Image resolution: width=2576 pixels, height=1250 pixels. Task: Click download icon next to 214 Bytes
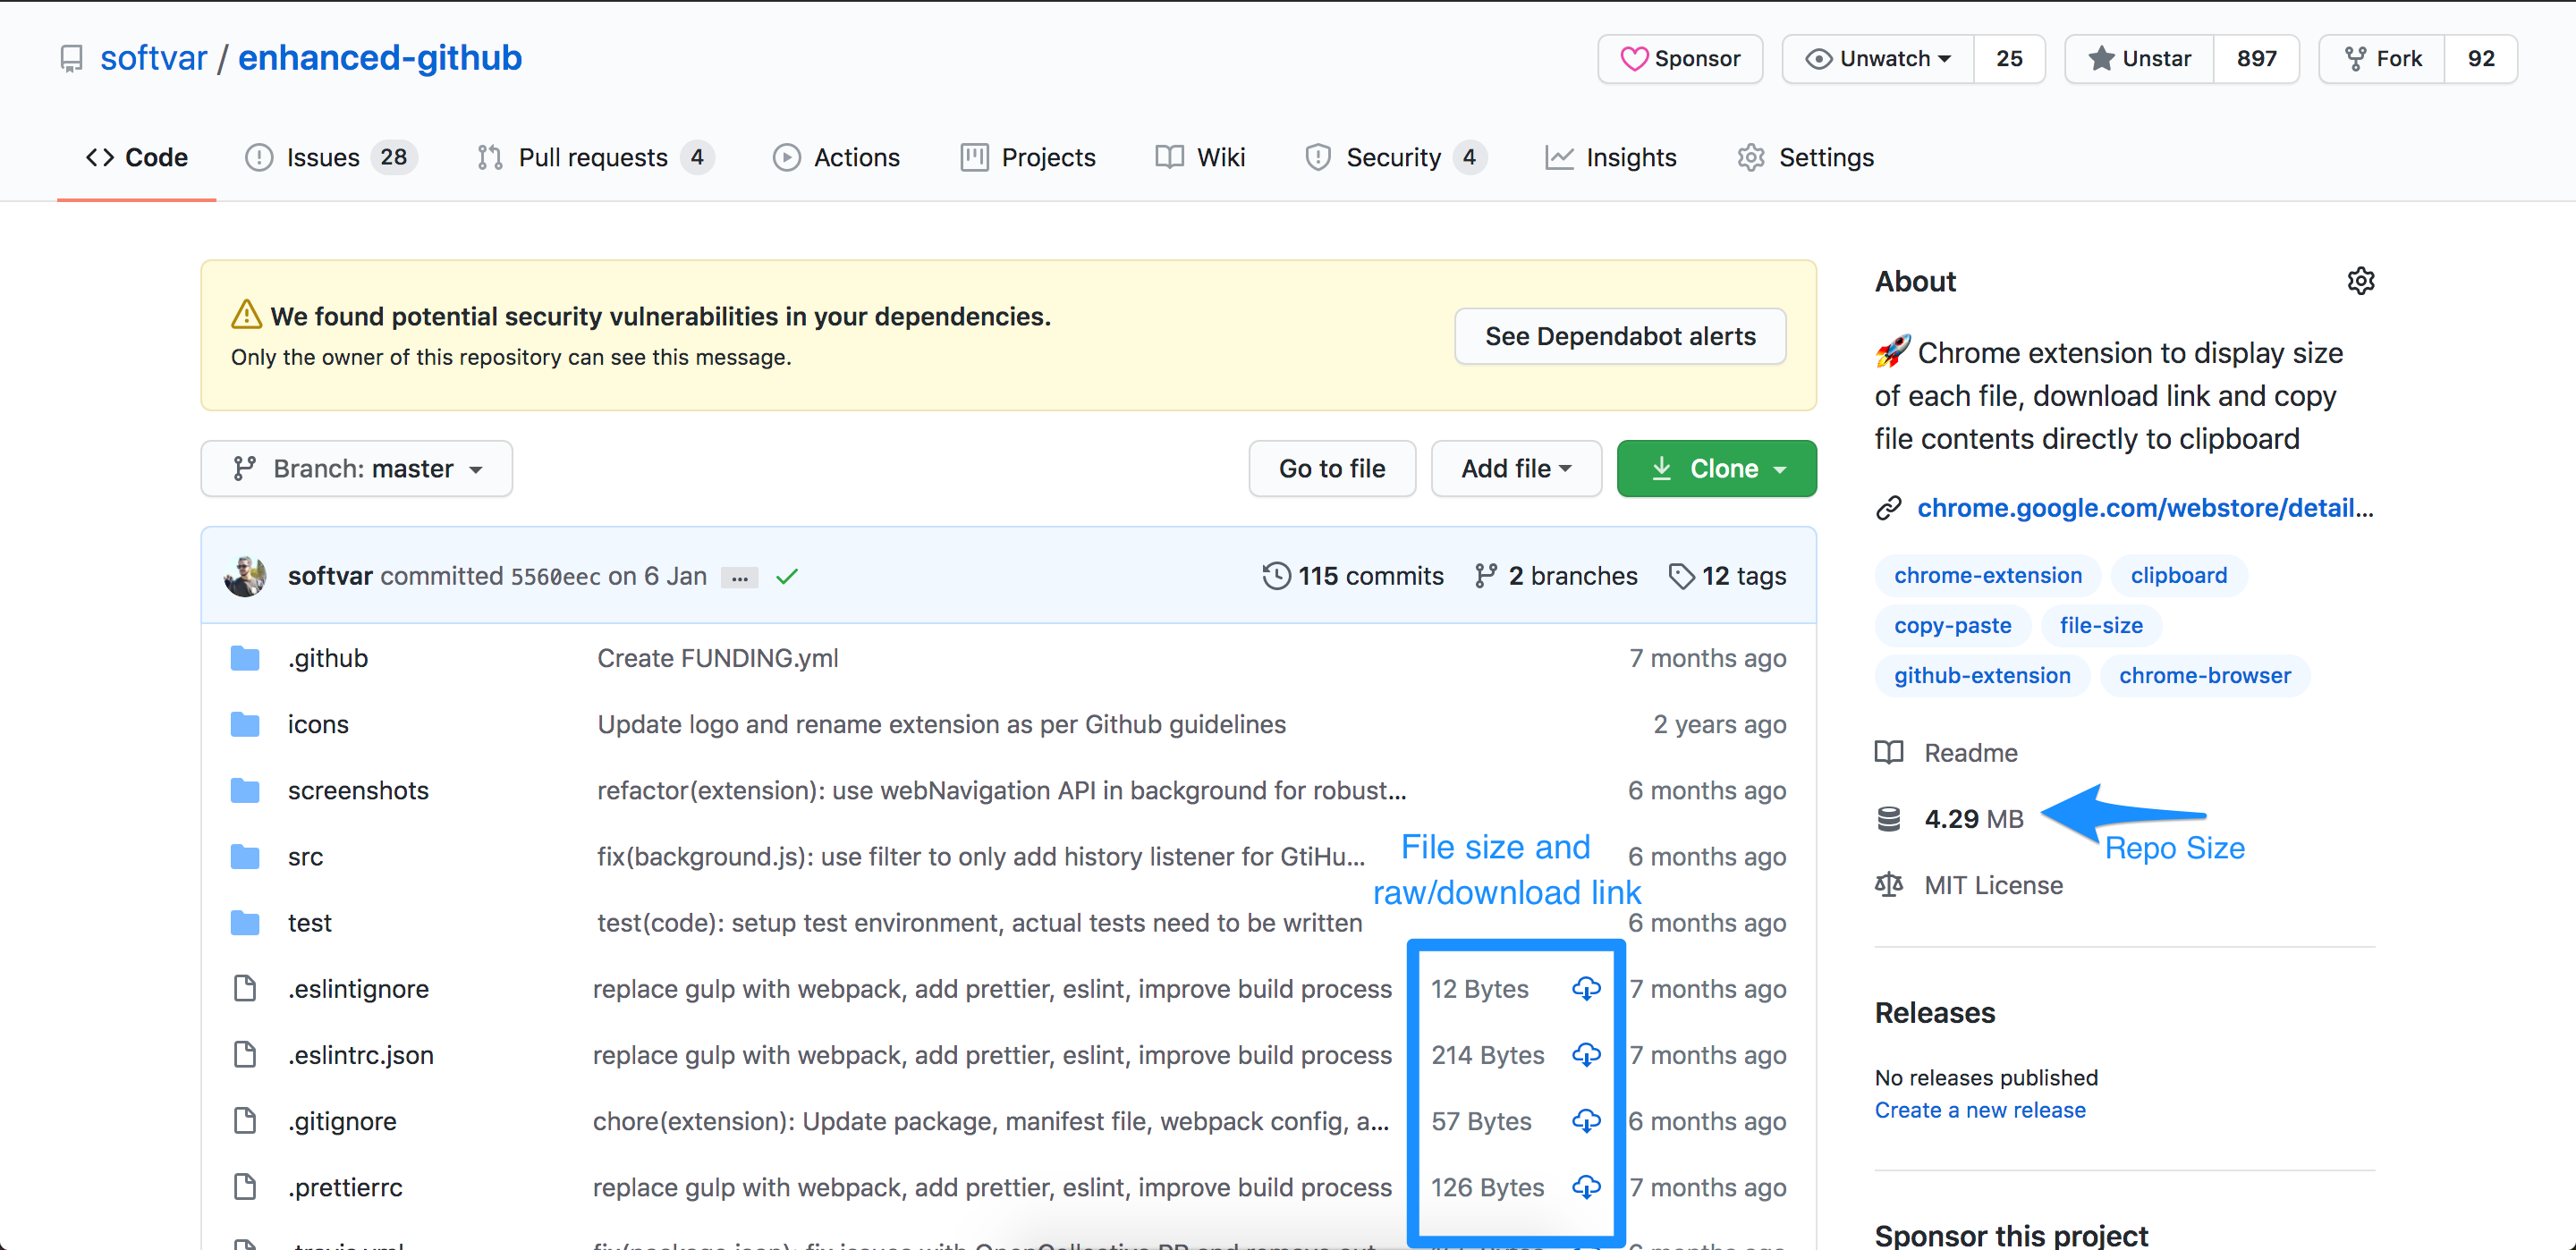coord(1586,1055)
